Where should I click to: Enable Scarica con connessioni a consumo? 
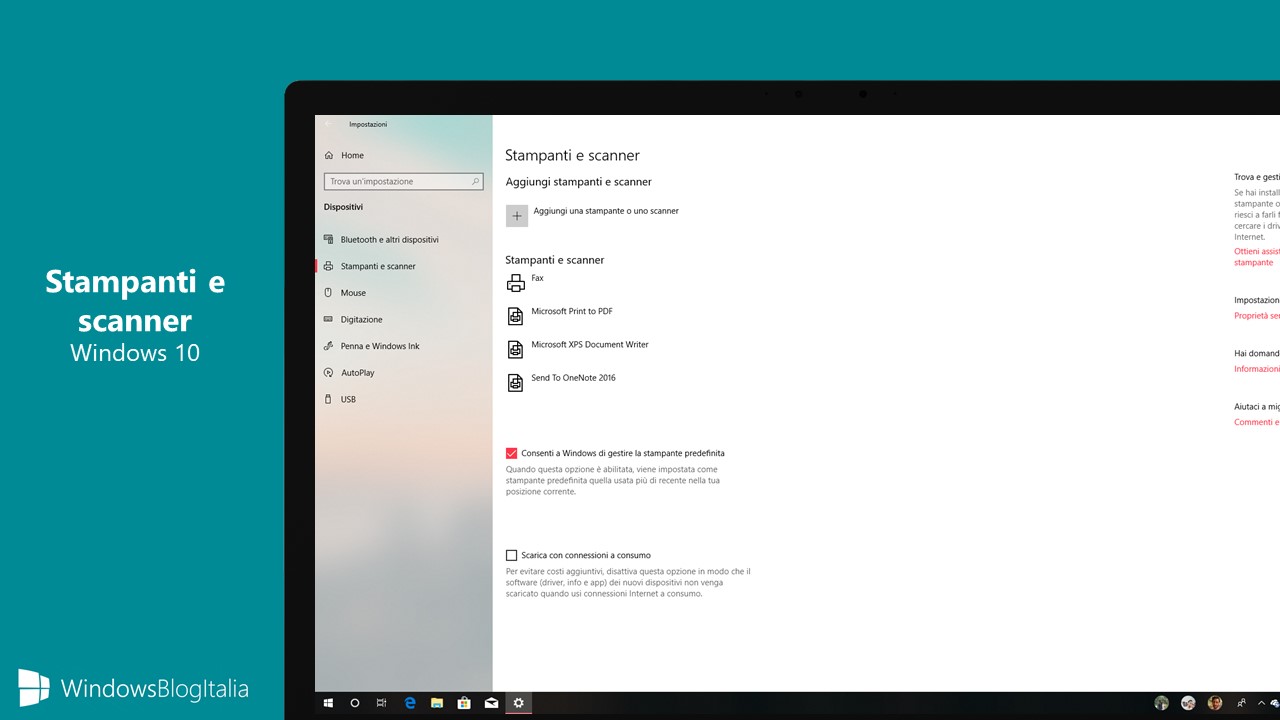(512, 555)
